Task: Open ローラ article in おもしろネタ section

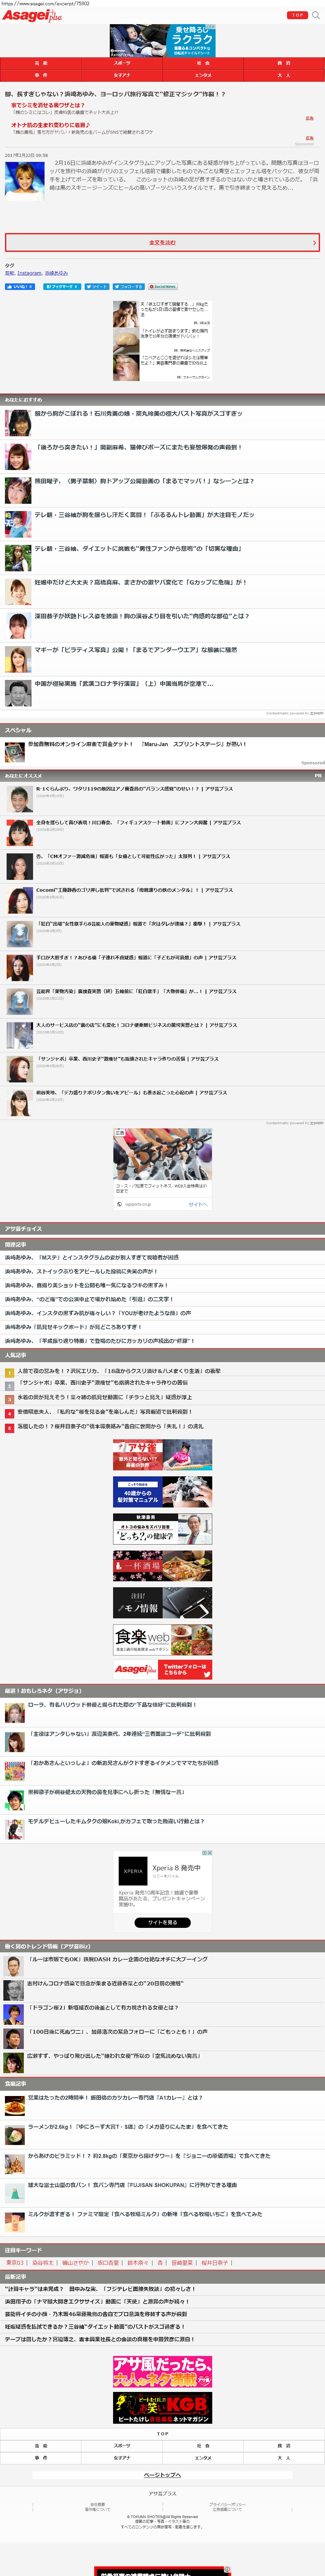Action: (x=112, y=1705)
